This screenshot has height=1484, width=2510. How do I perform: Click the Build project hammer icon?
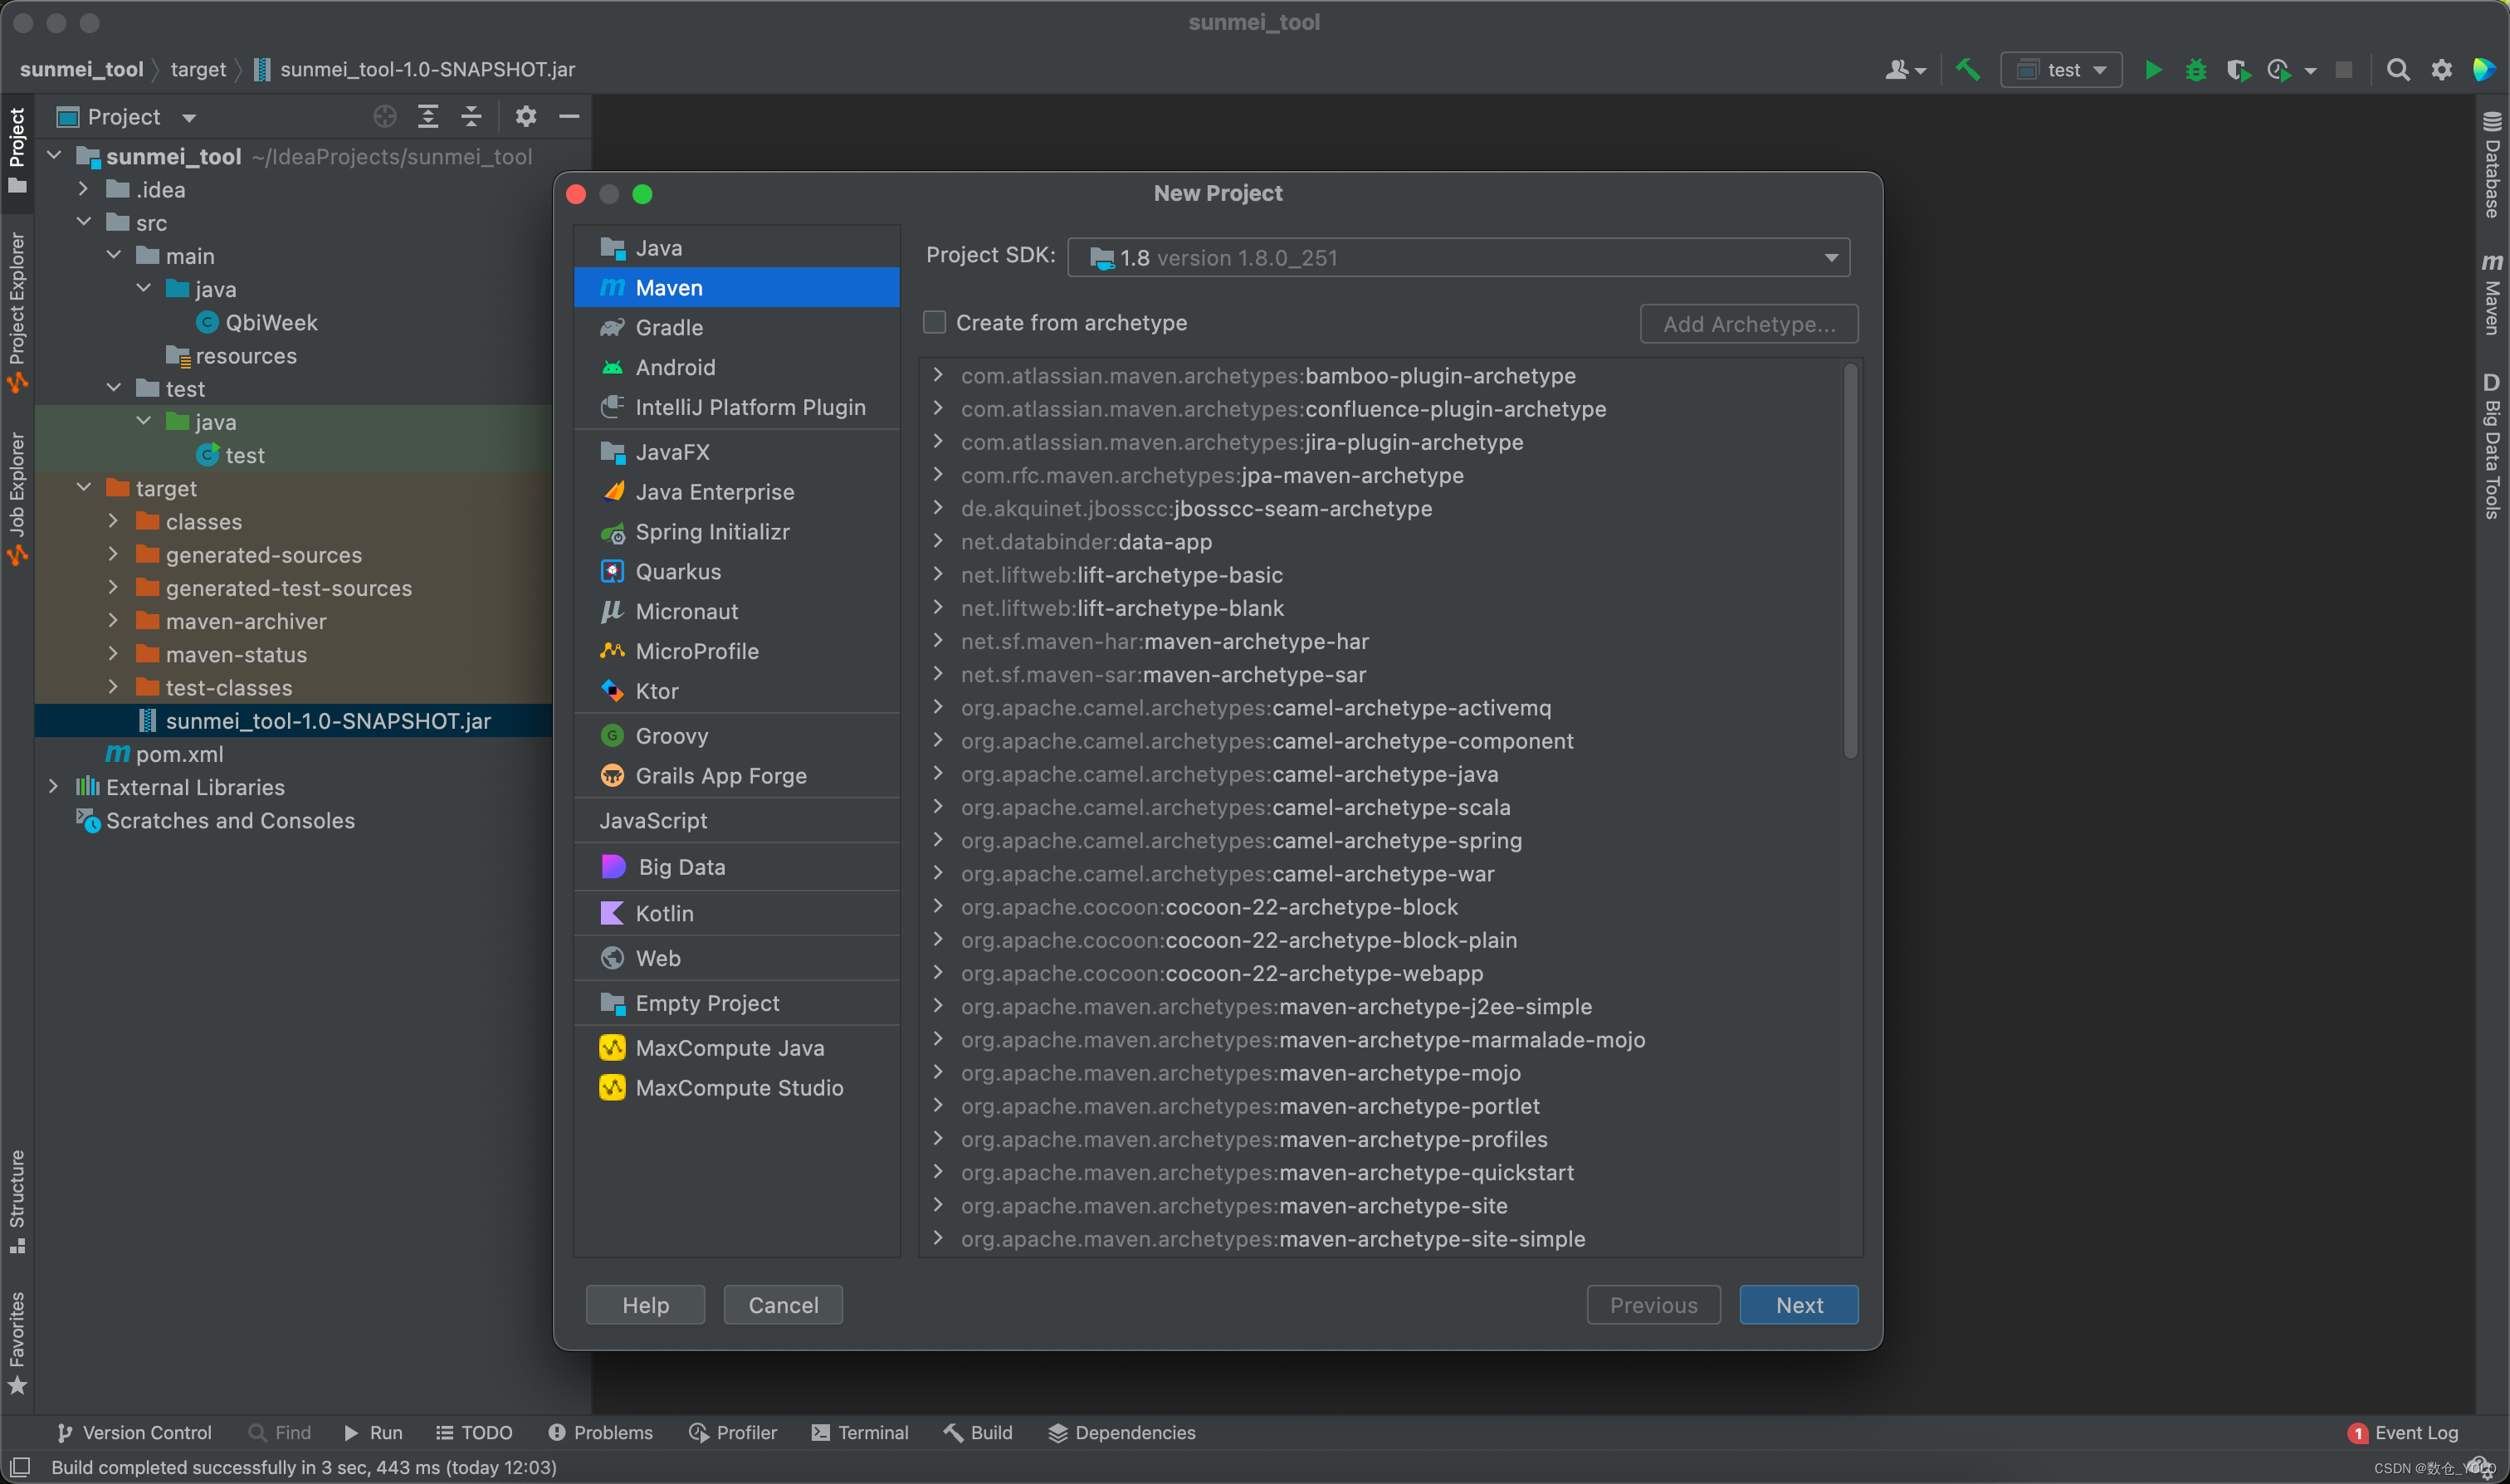(x=1968, y=70)
